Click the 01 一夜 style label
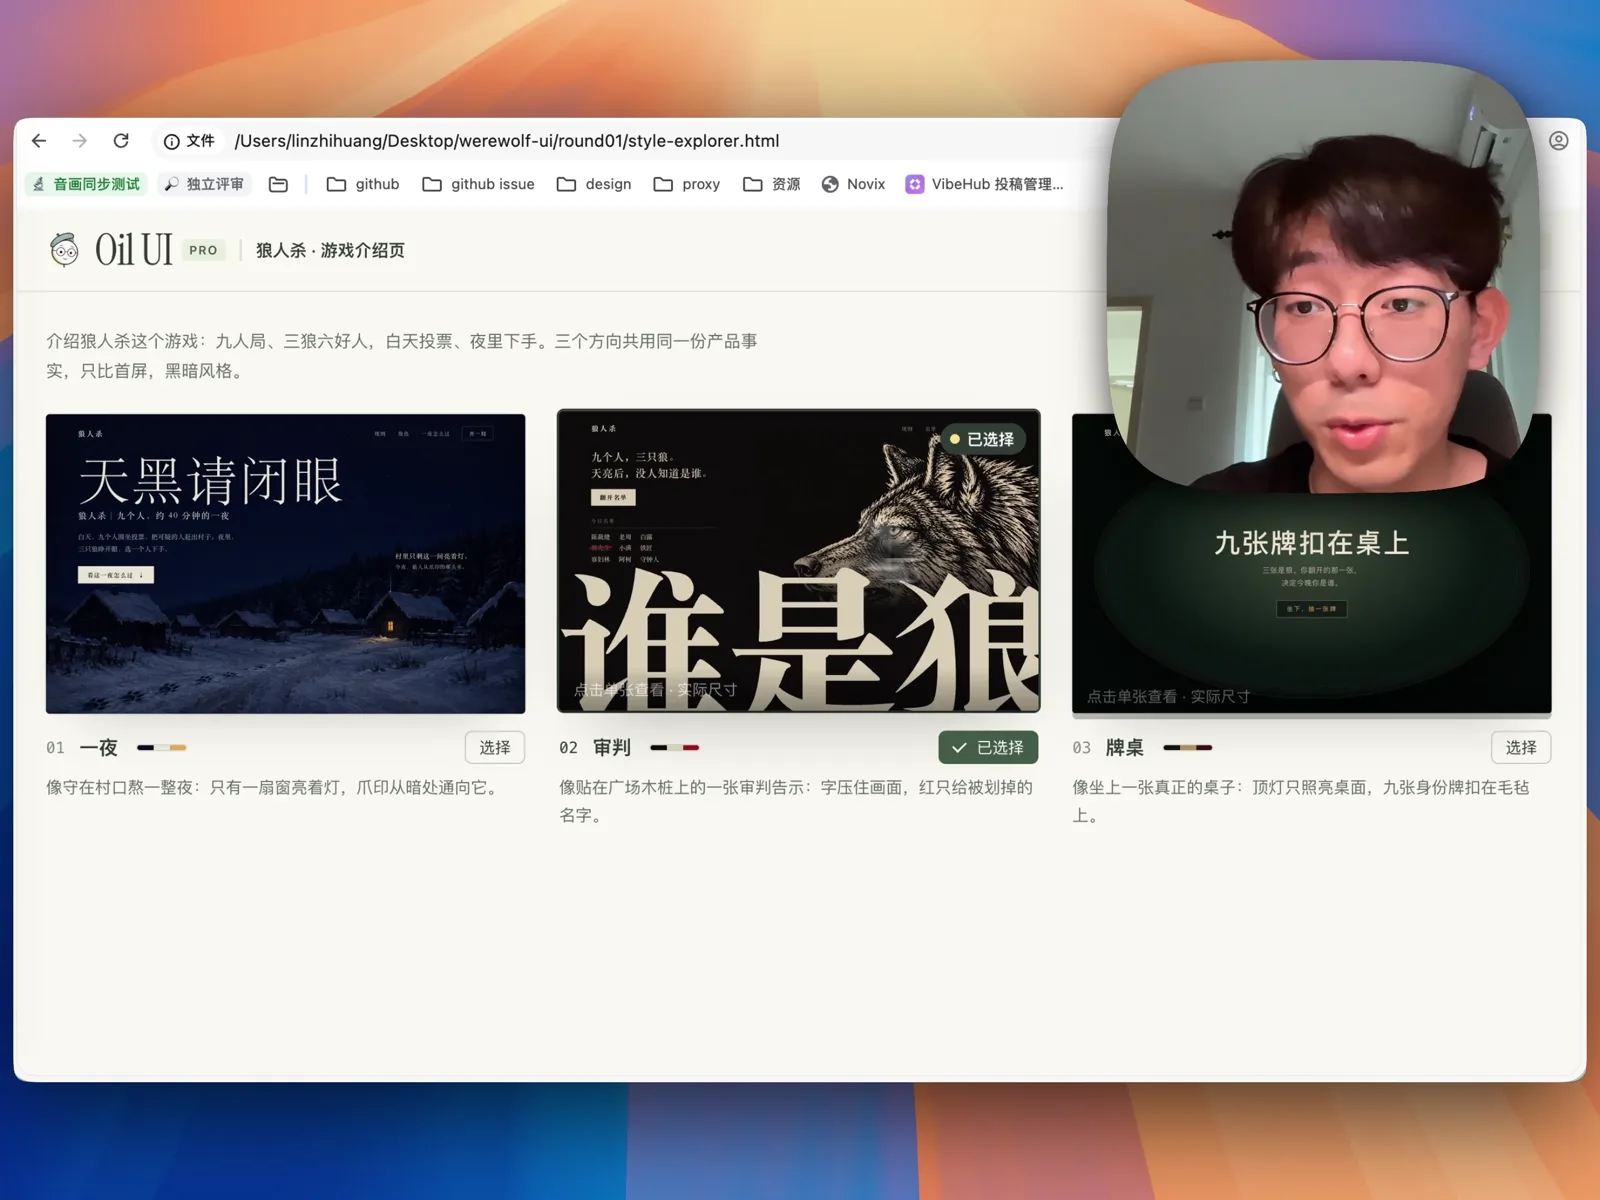 (x=82, y=747)
